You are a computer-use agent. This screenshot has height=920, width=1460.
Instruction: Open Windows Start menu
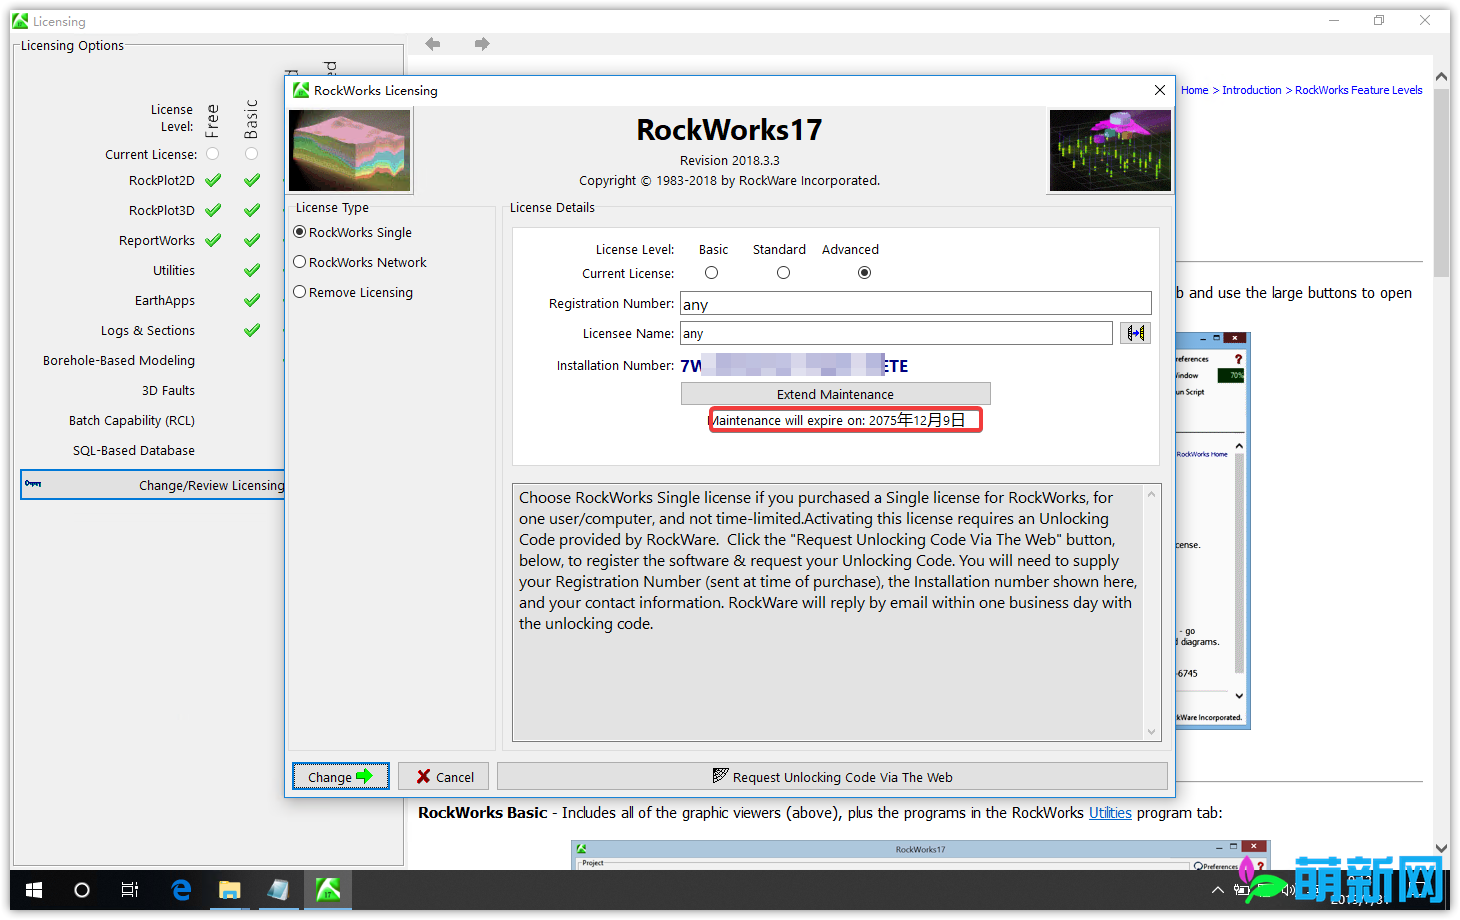(34, 890)
